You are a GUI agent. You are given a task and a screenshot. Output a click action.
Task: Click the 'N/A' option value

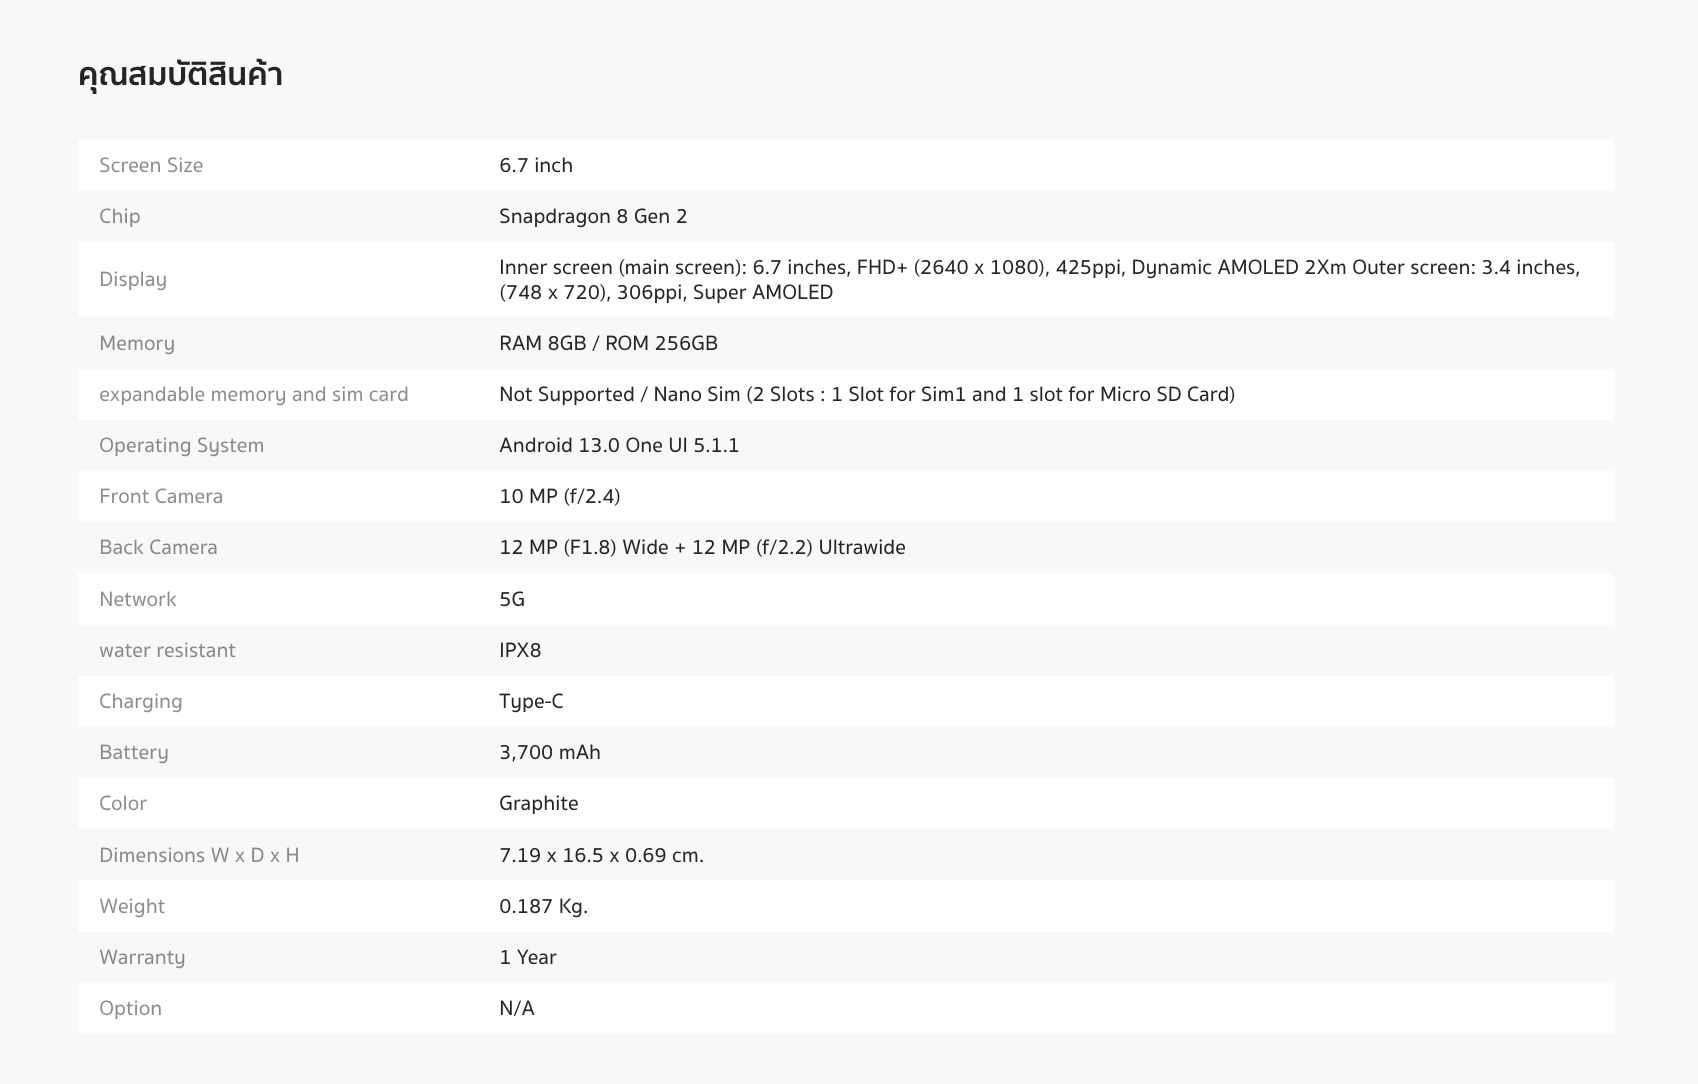click(x=517, y=1008)
